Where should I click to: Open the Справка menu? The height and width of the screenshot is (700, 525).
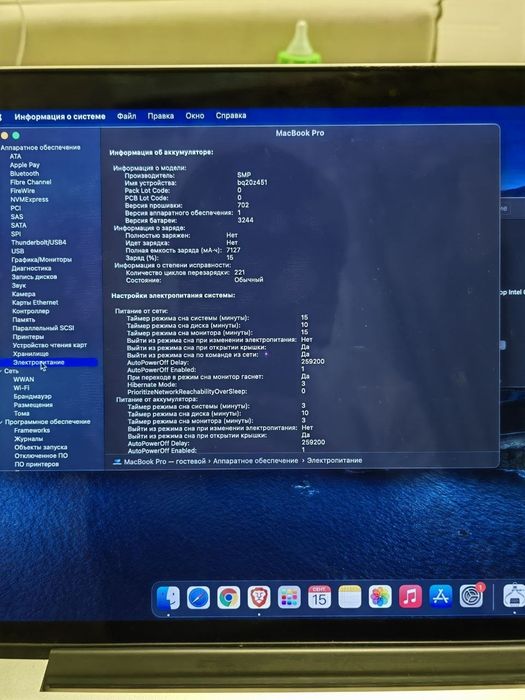231,115
